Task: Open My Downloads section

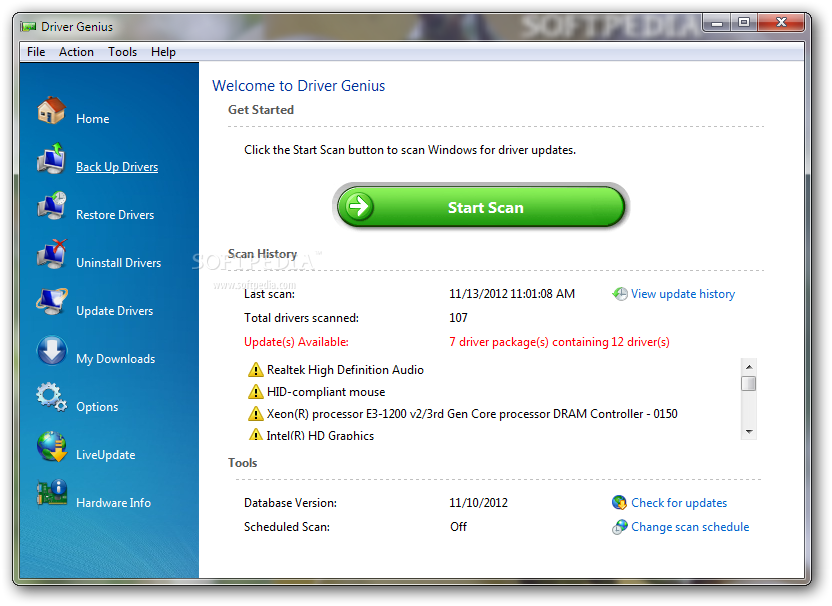Action: tap(116, 359)
